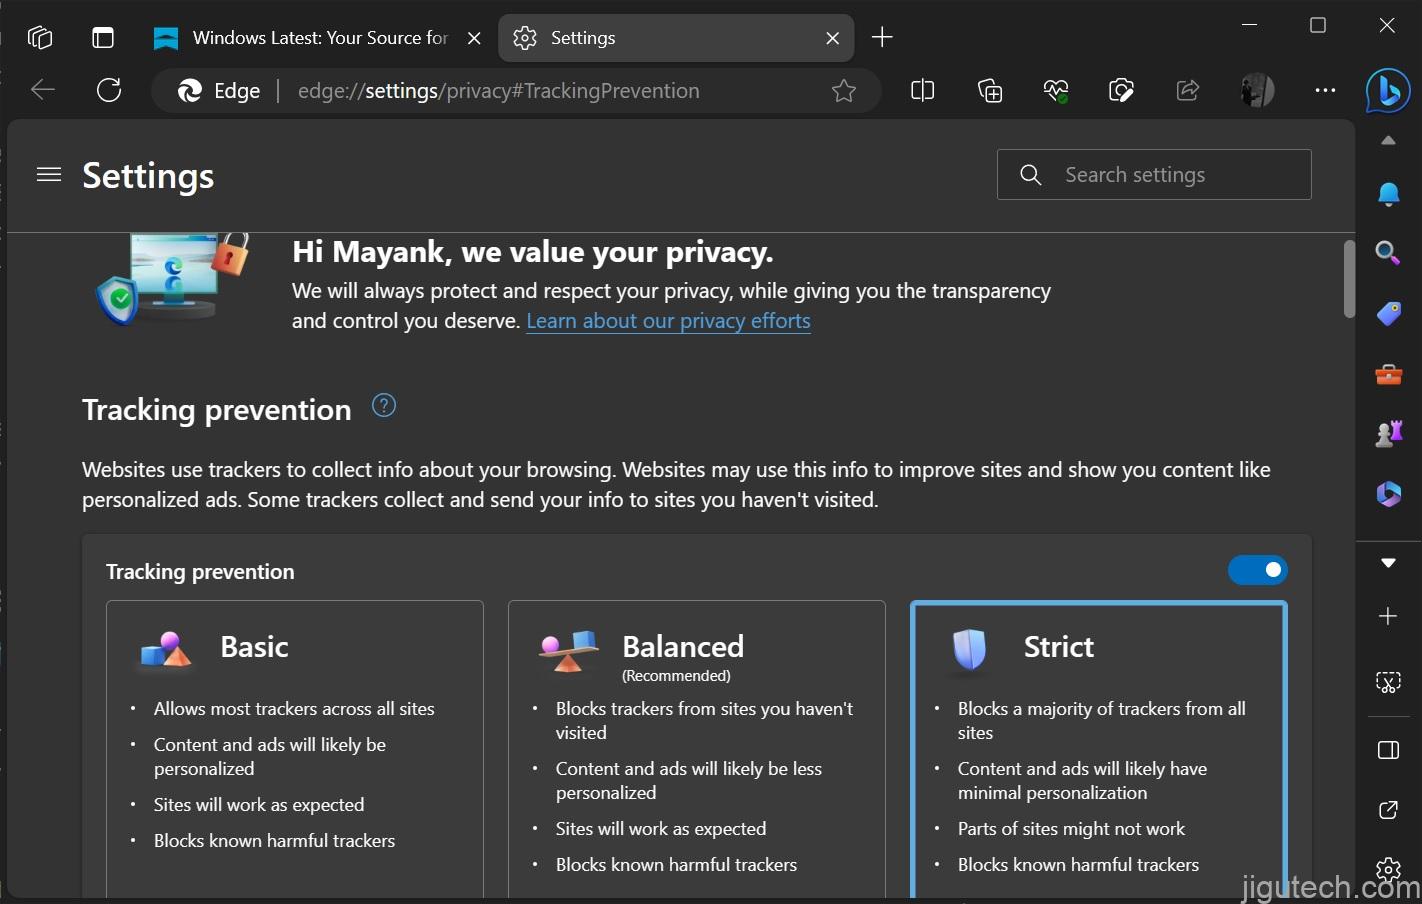1422x904 pixels.
Task: Click the address bar URL
Action: tap(498, 91)
